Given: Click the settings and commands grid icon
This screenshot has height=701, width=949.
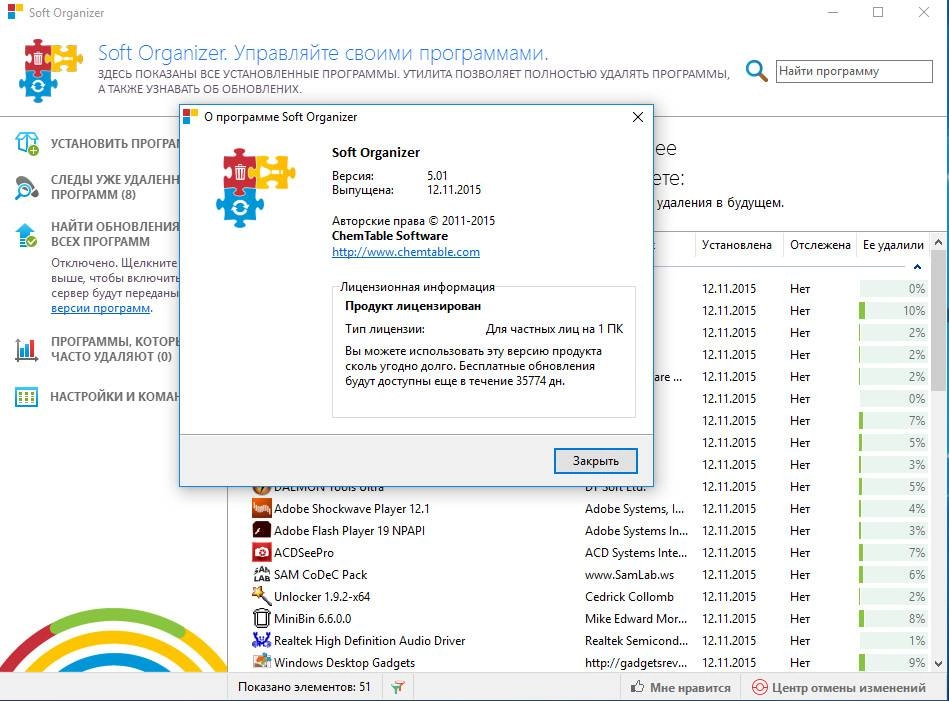Looking at the screenshot, I should click(x=27, y=397).
